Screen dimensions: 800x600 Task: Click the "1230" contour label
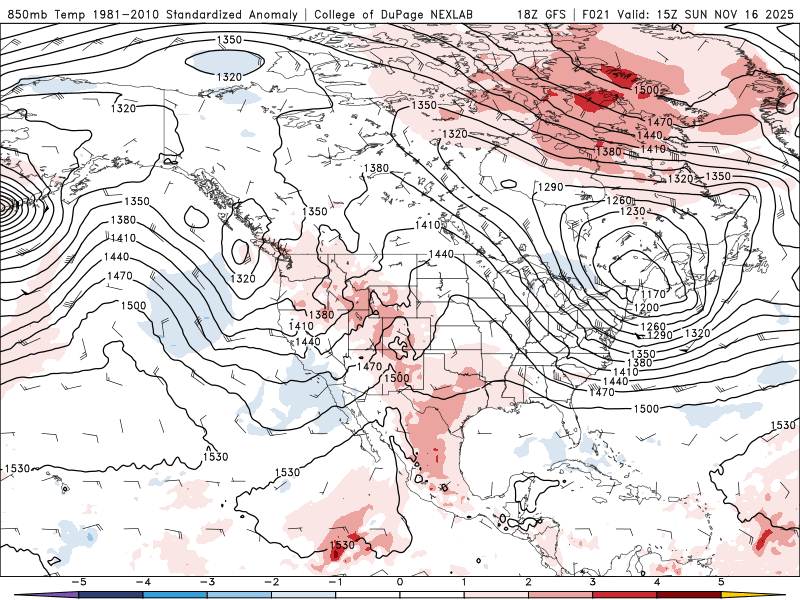[633, 211]
